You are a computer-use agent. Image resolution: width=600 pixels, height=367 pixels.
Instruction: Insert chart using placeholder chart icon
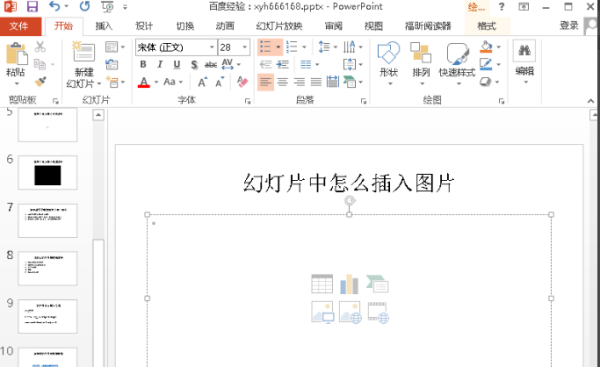click(349, 284)
